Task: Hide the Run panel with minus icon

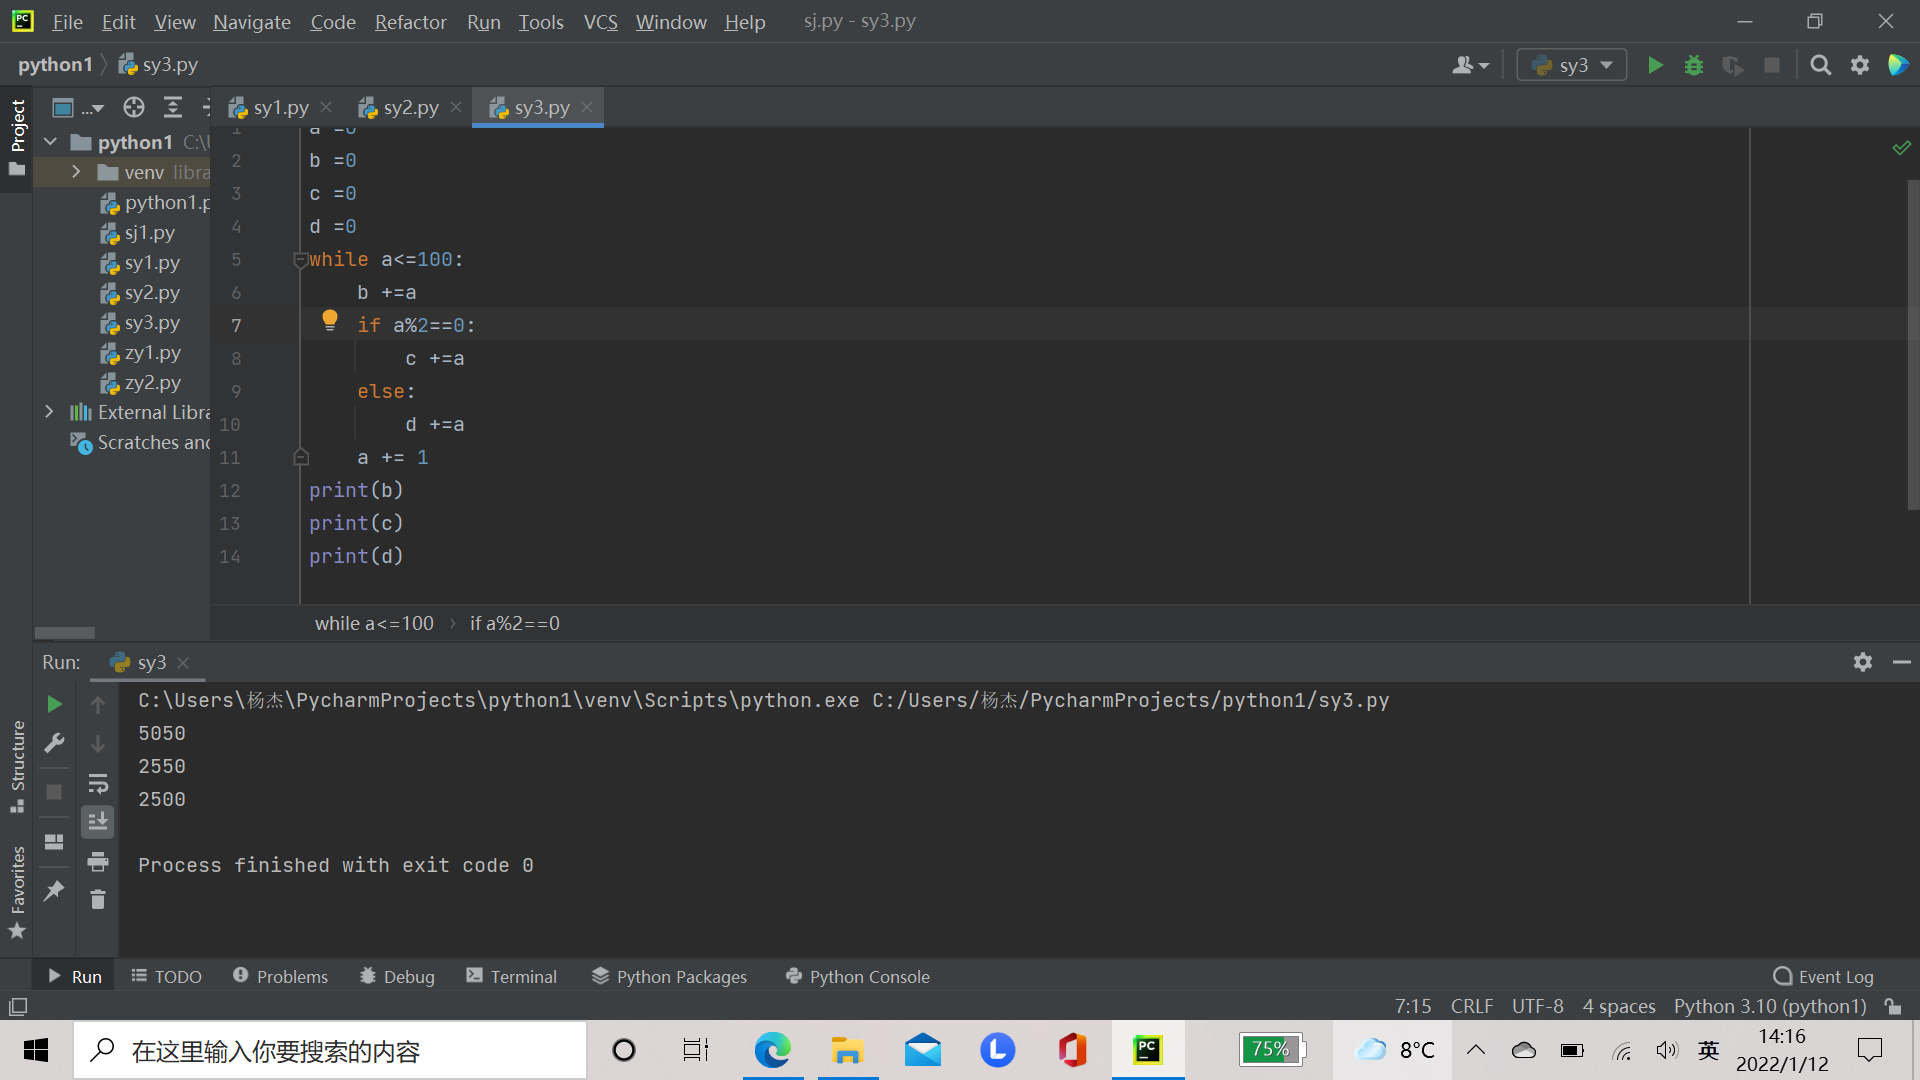Action: [x=1902, y=662]
